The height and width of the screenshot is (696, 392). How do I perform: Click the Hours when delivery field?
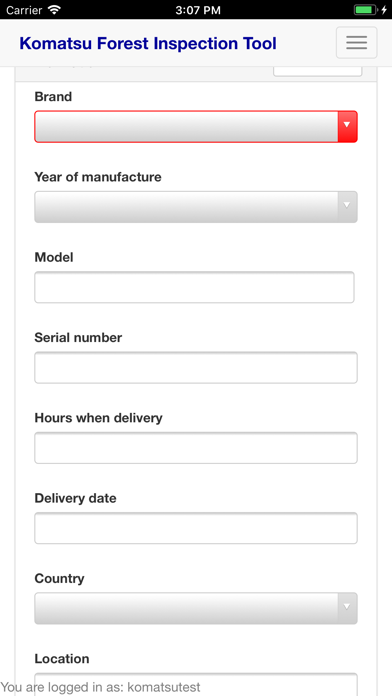click(196, 448)
